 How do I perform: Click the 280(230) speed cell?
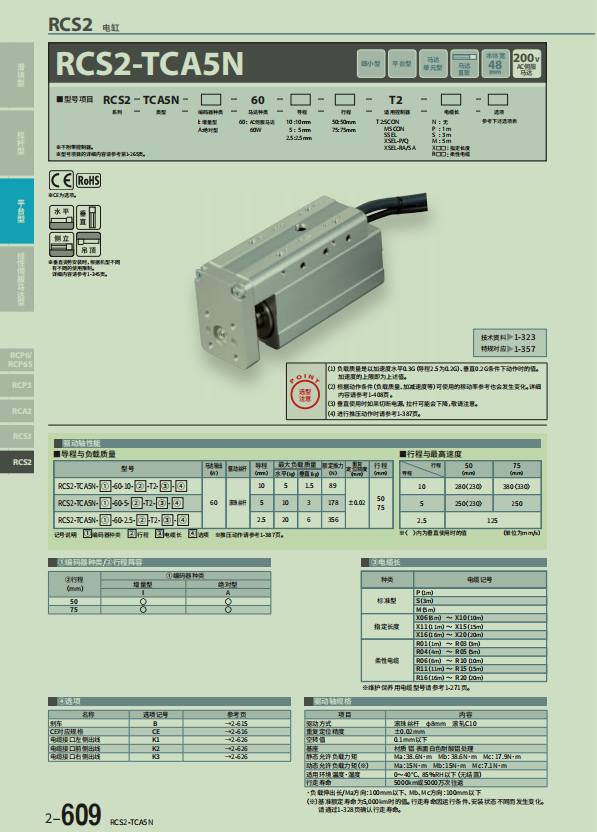(469, 486)
